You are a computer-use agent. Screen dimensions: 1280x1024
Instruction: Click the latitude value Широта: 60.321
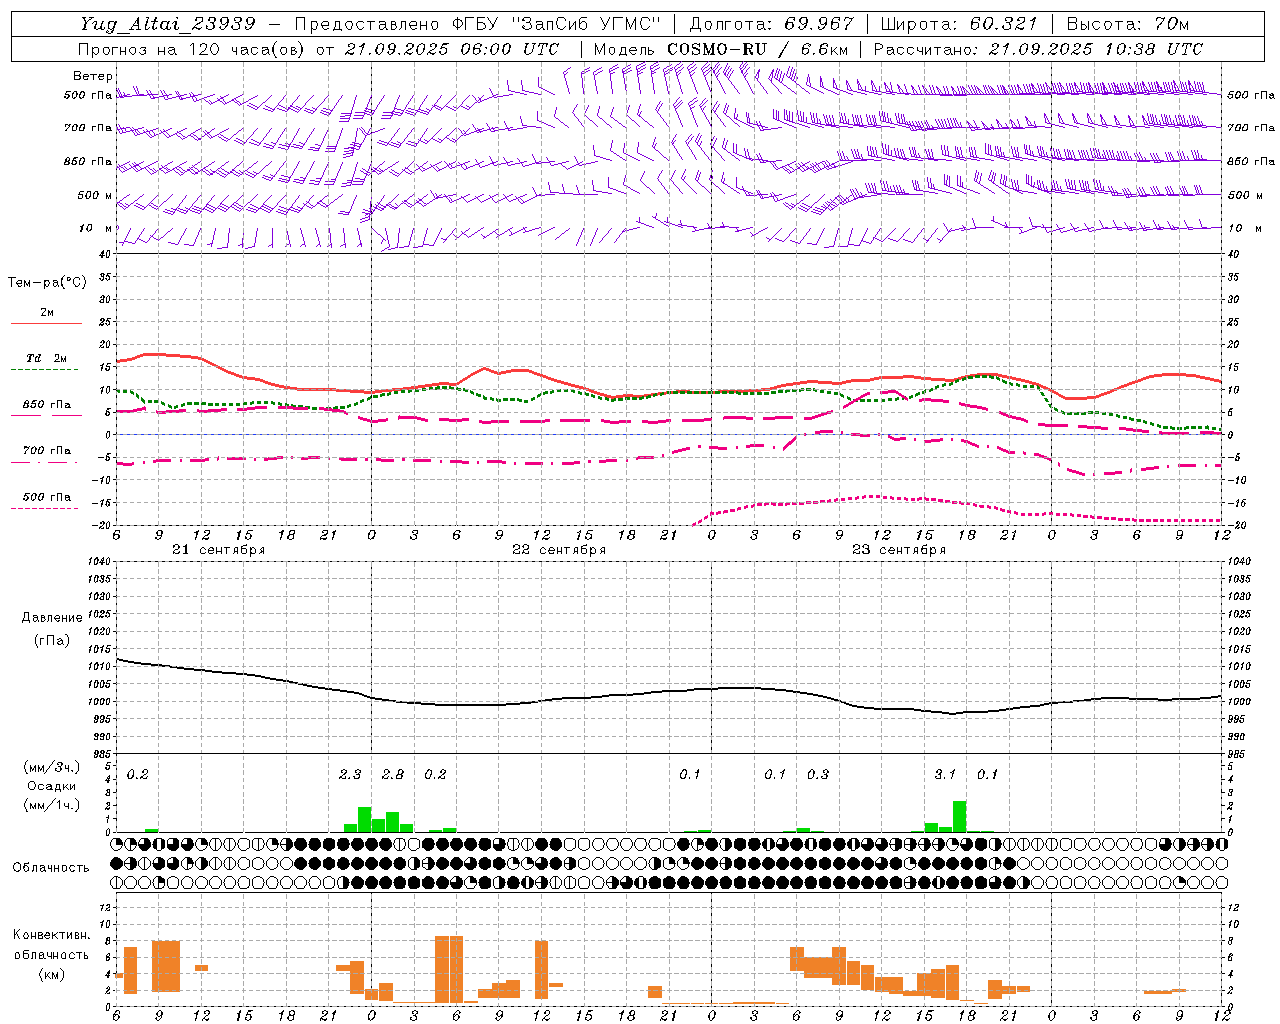tap(959, 24)
